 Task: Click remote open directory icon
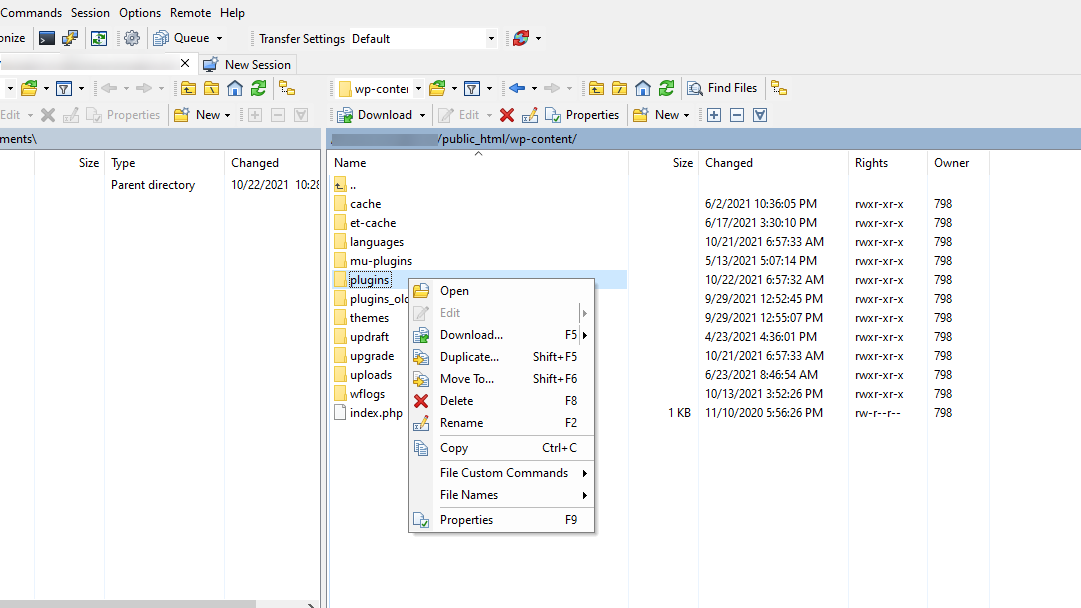point(437,88)
